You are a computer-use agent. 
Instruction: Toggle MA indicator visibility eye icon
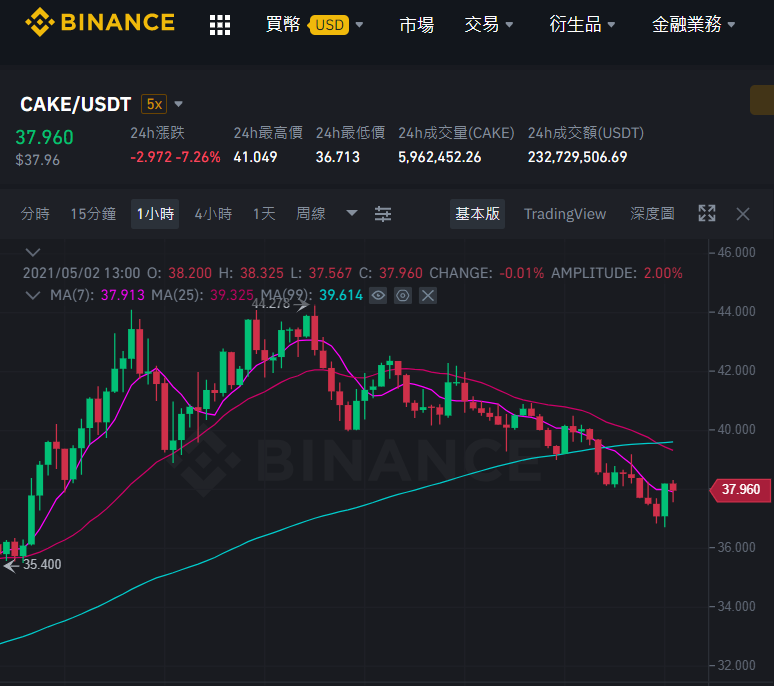378,296
